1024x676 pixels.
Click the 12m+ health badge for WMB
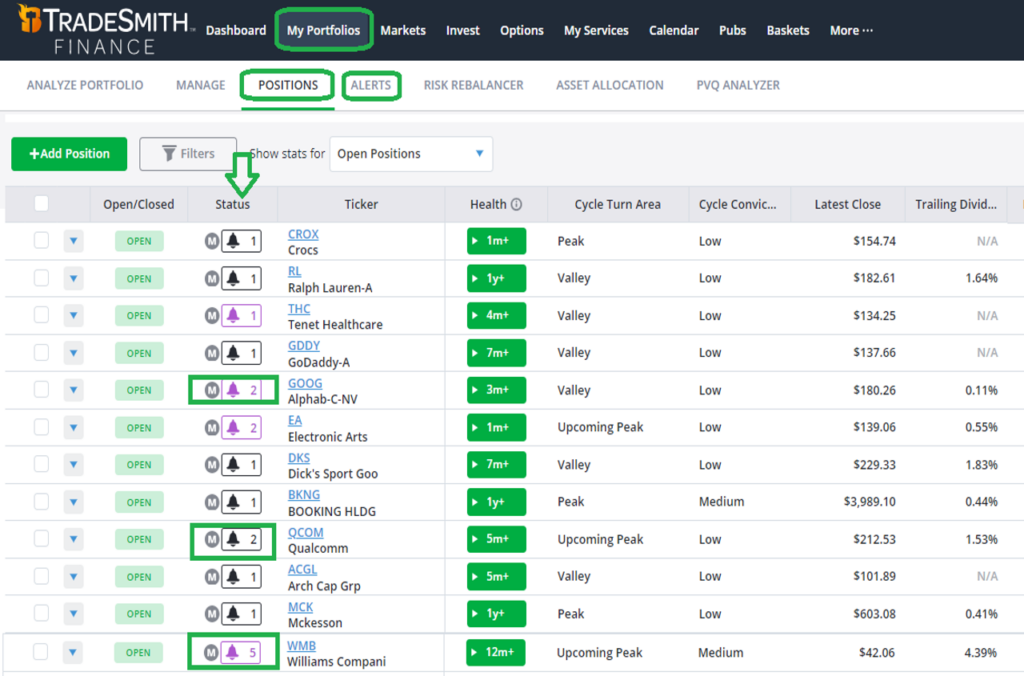coord(496,652)
